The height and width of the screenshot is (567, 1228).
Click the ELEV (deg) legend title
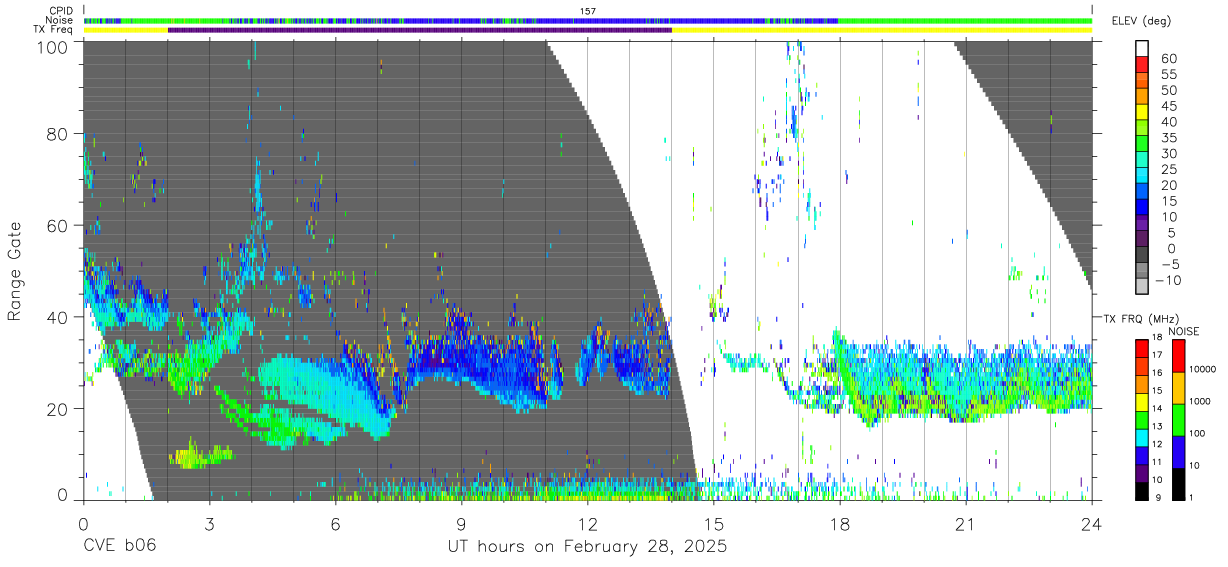click(x=1141, y=22)
